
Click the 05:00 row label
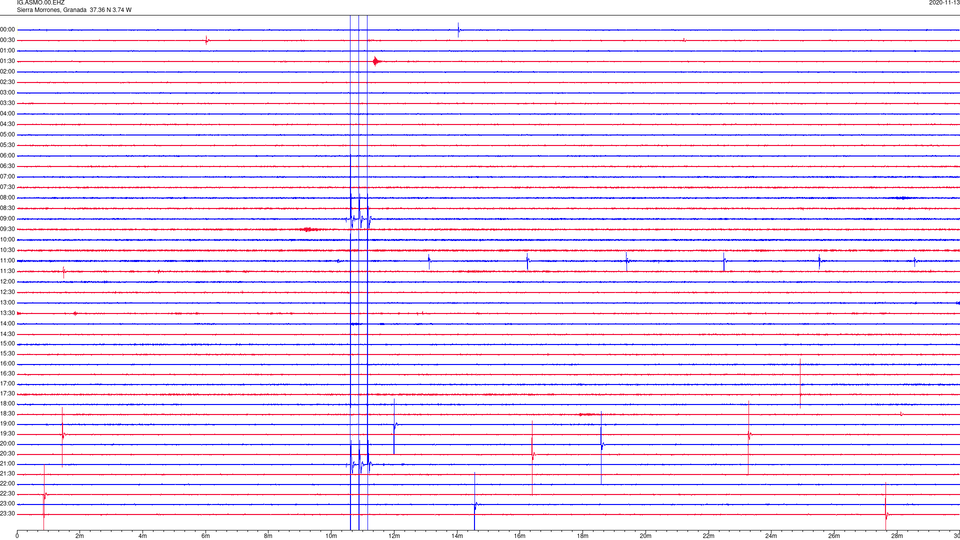pos(8,135)
